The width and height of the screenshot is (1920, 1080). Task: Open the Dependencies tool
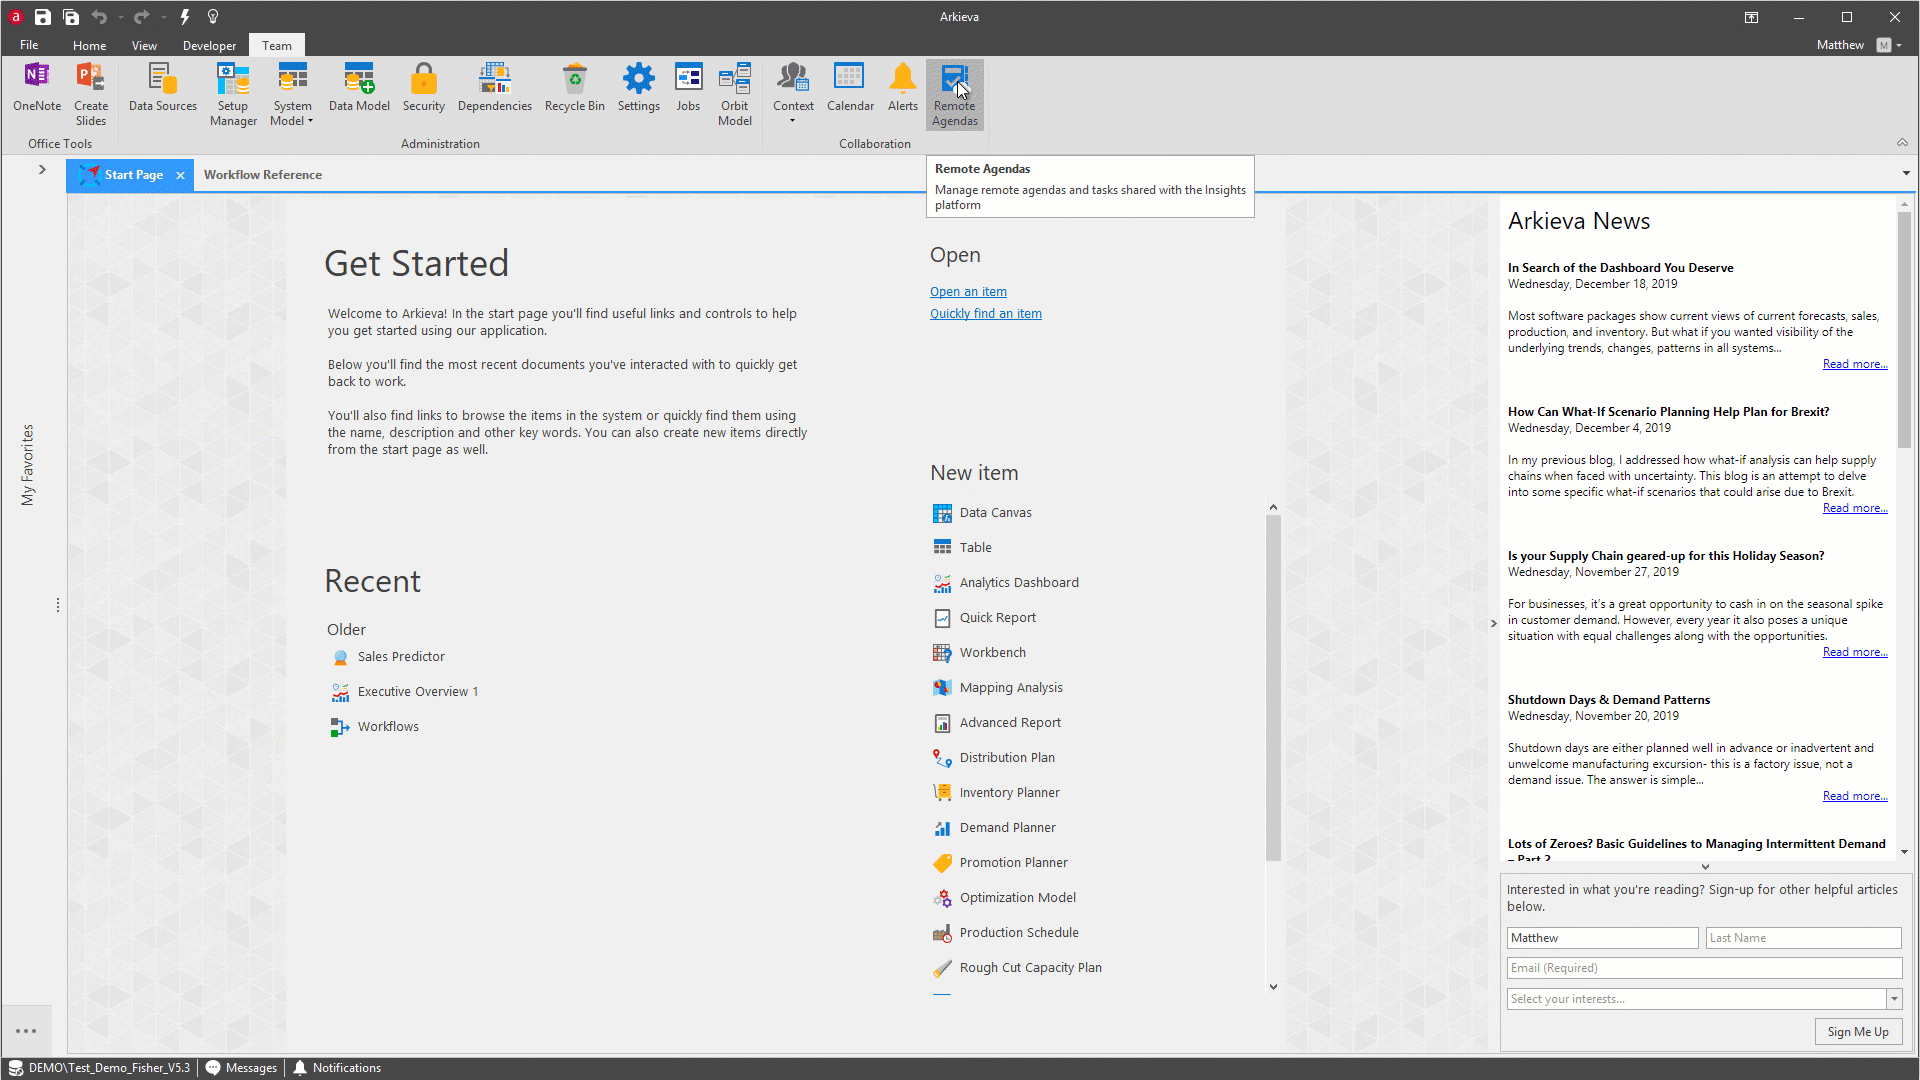point(495,87)
